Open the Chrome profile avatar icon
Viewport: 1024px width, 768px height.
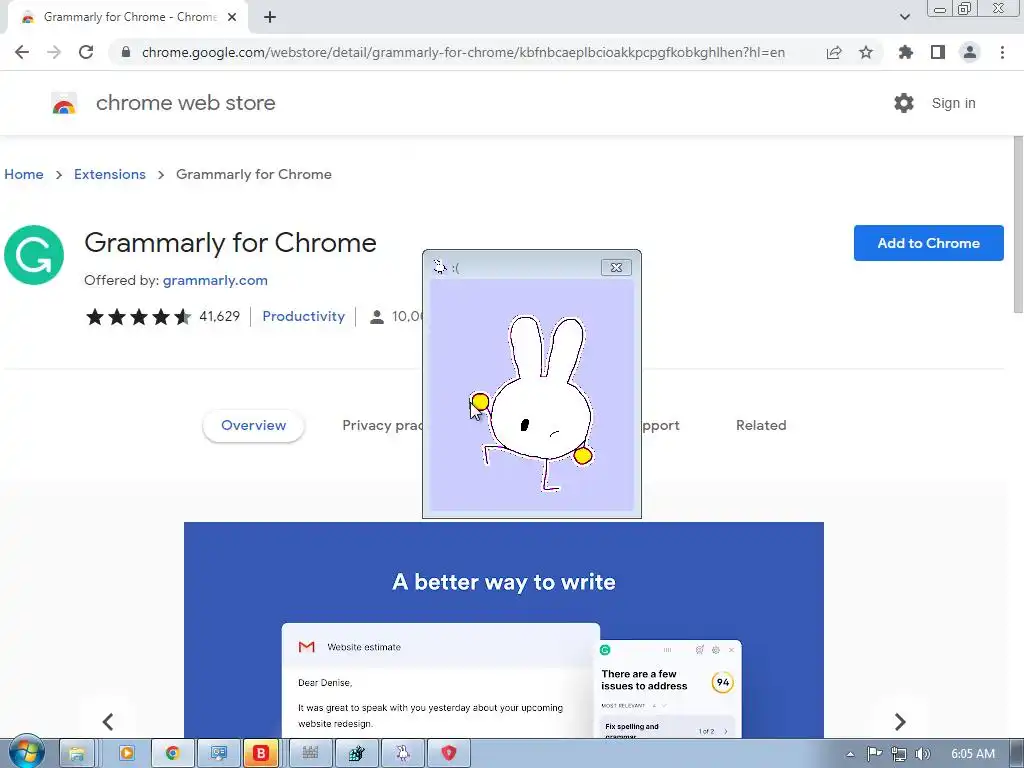click(x=970, y=52)
